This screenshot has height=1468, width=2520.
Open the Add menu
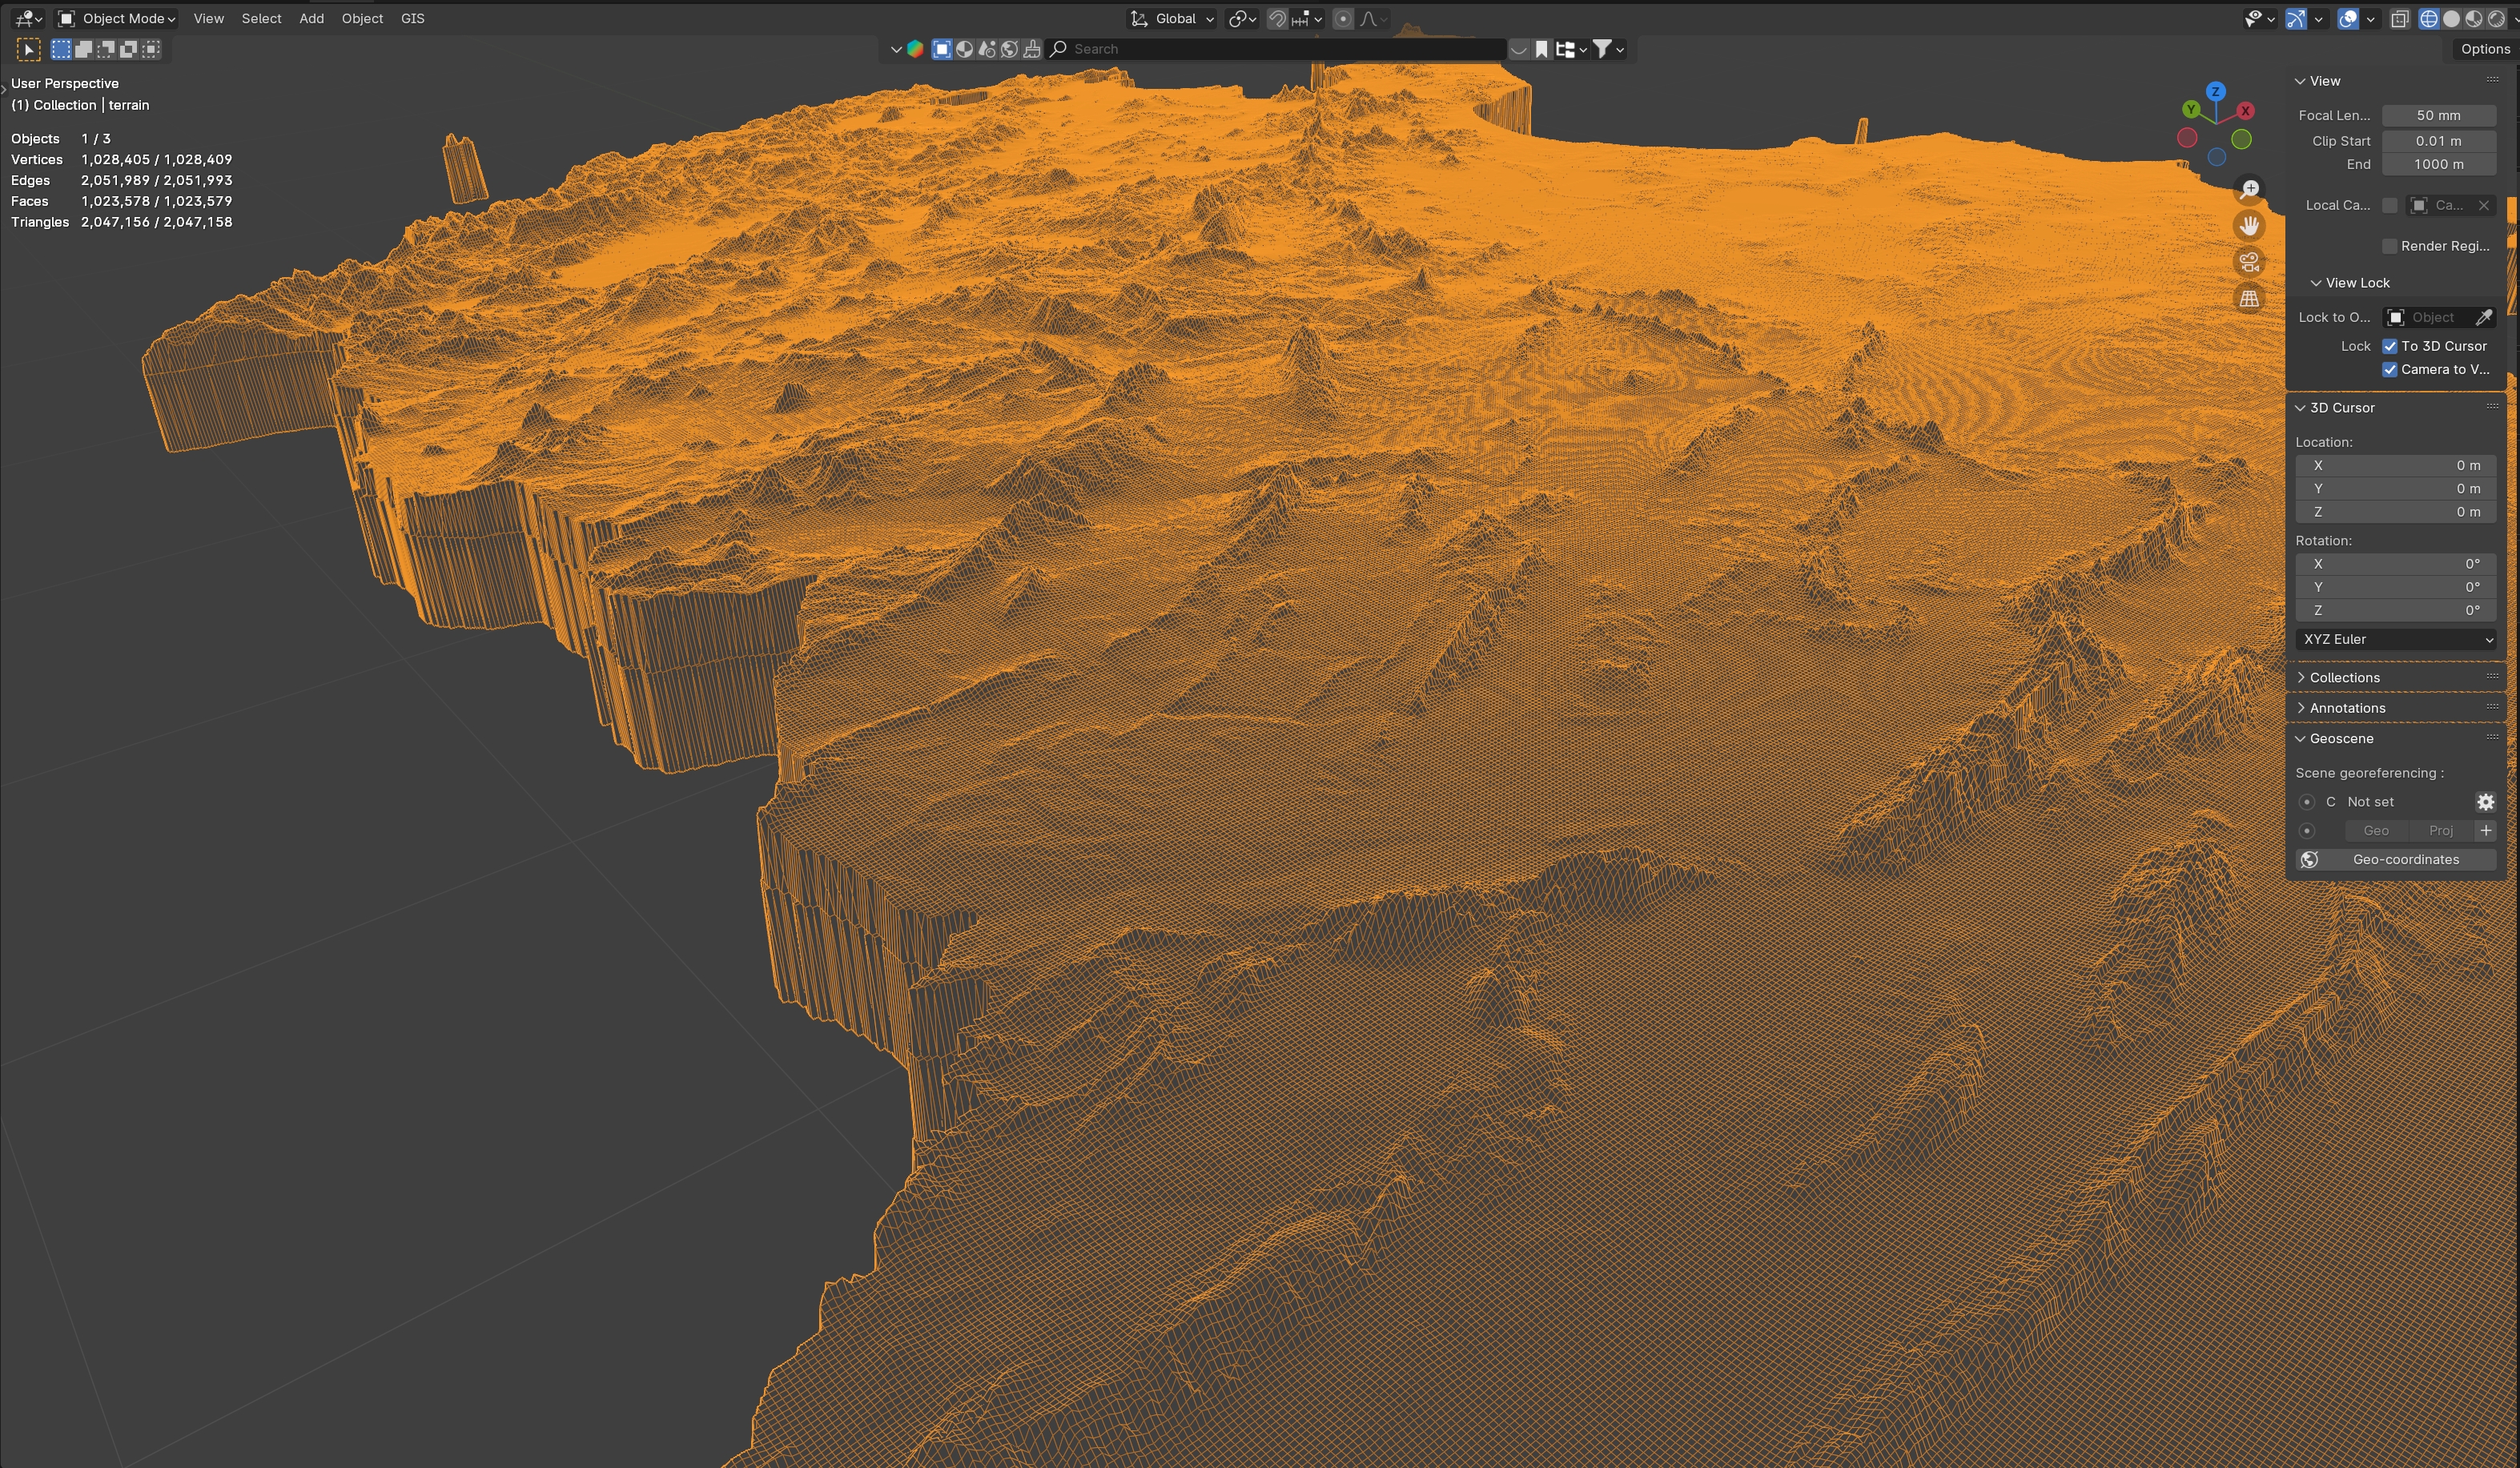point(311,19)
